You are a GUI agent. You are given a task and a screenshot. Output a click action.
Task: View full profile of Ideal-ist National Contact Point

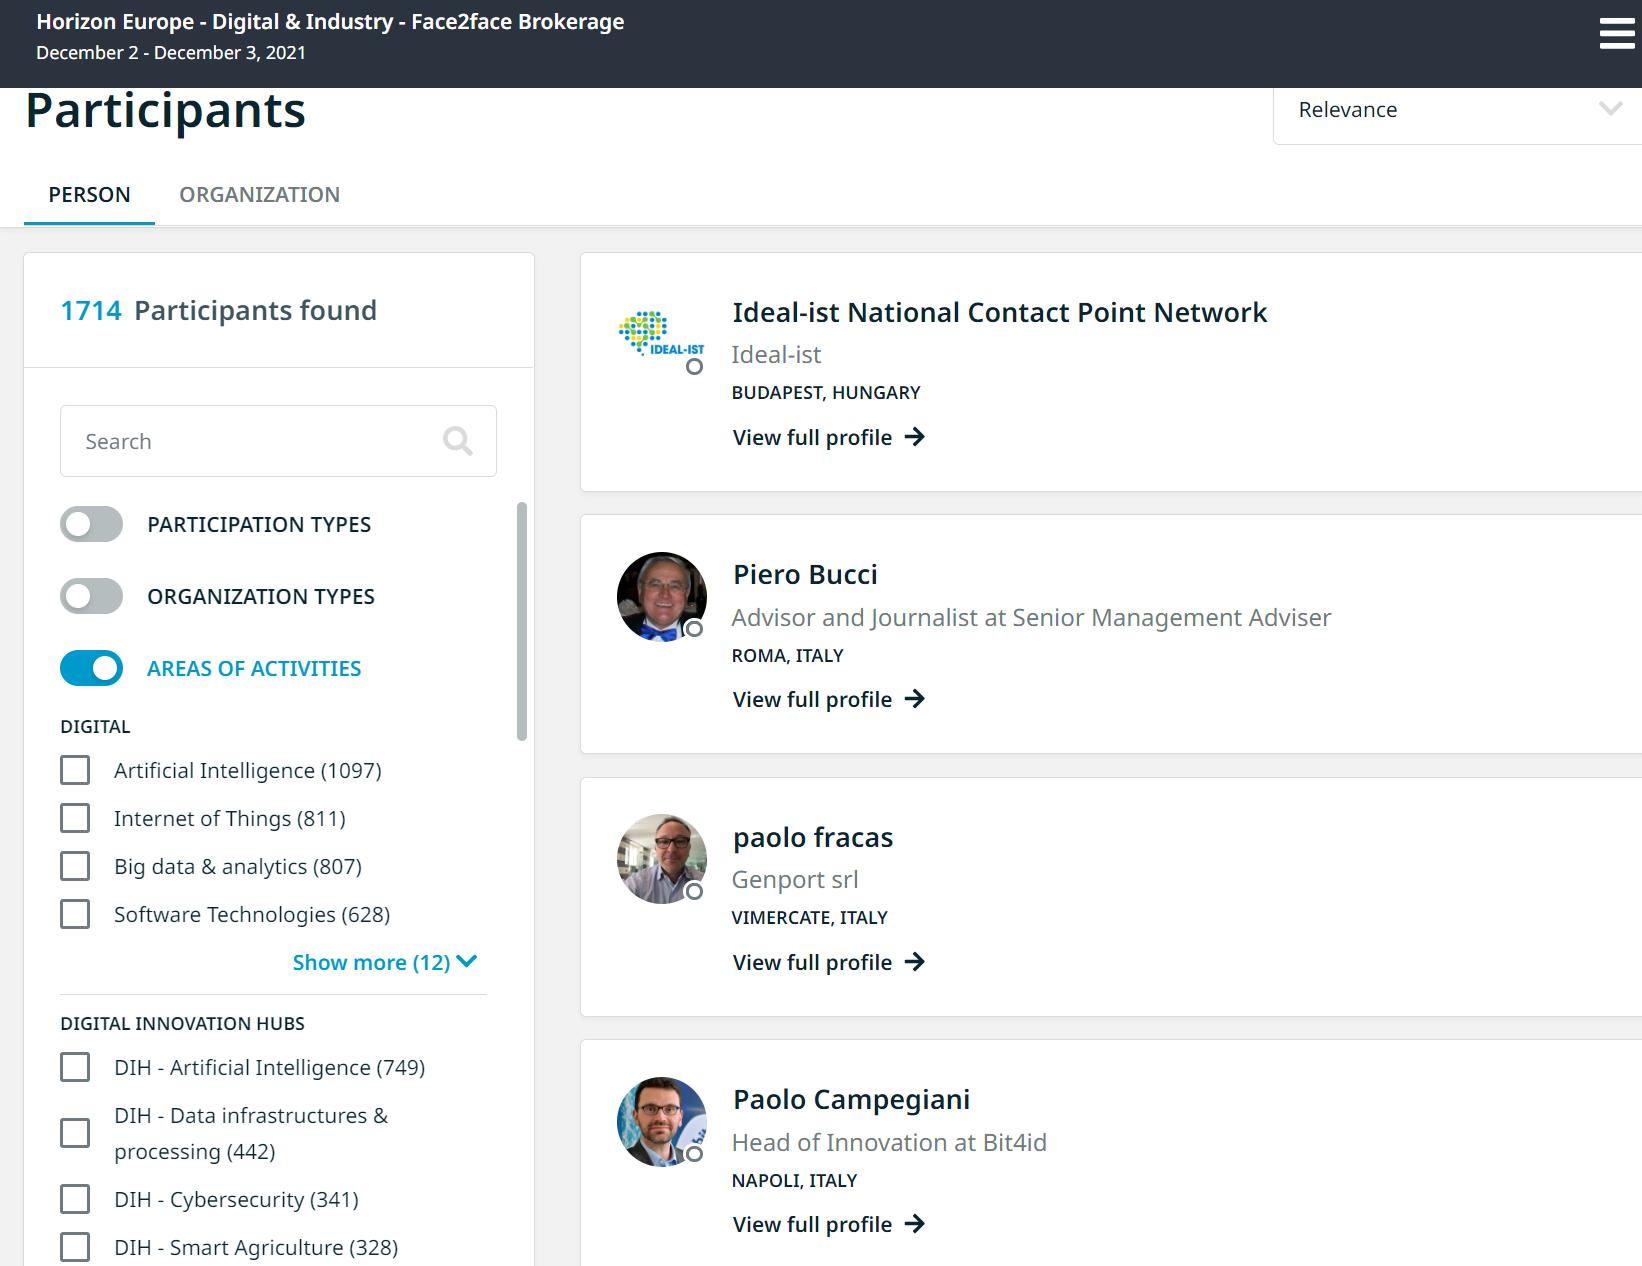coord(829,437)
